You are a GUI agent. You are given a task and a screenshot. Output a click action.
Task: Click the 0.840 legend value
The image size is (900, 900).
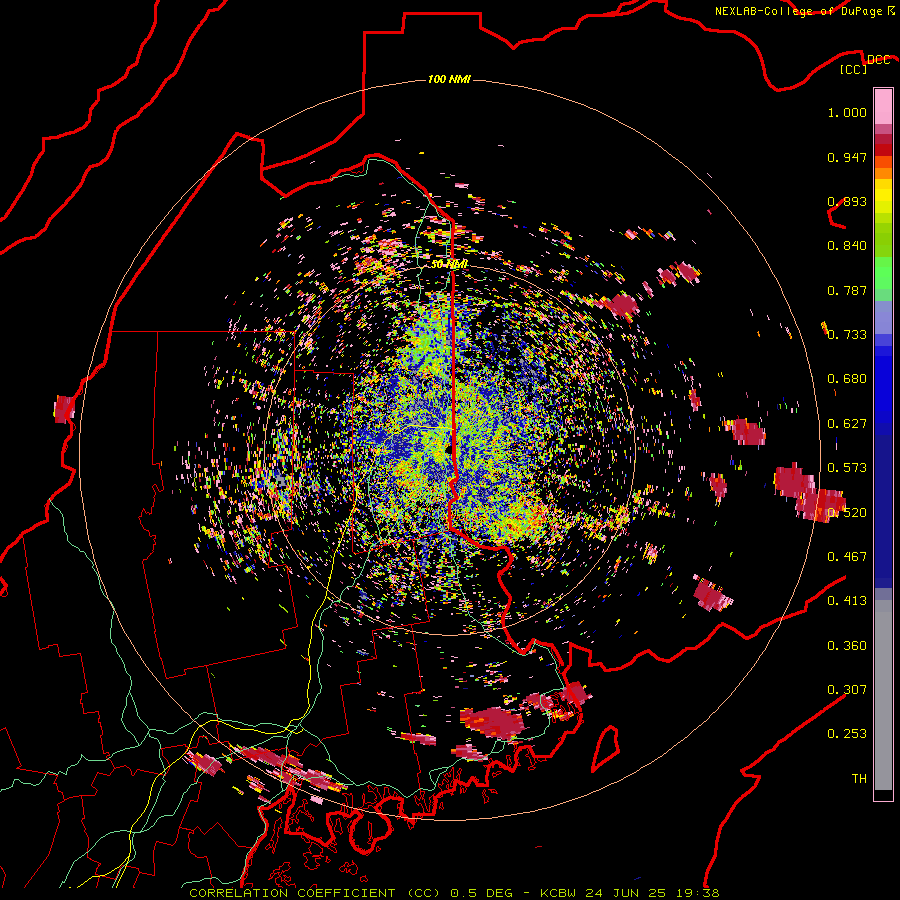(847, 246)
